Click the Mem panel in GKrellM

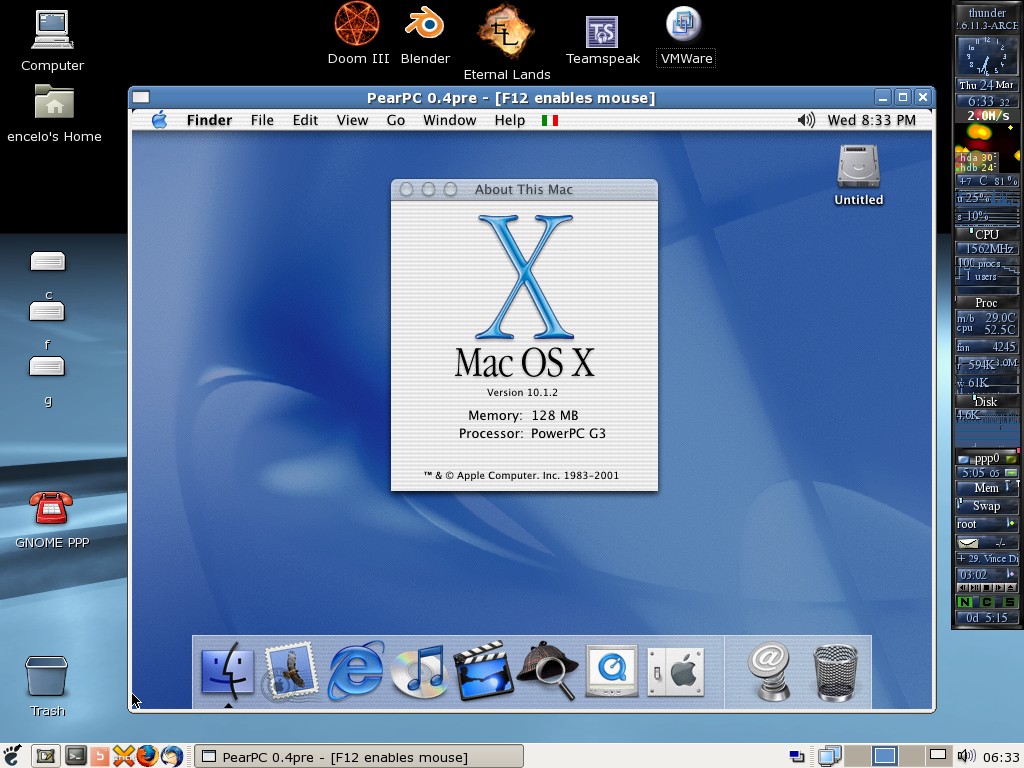pyautogui.click(x=987, y=488)
